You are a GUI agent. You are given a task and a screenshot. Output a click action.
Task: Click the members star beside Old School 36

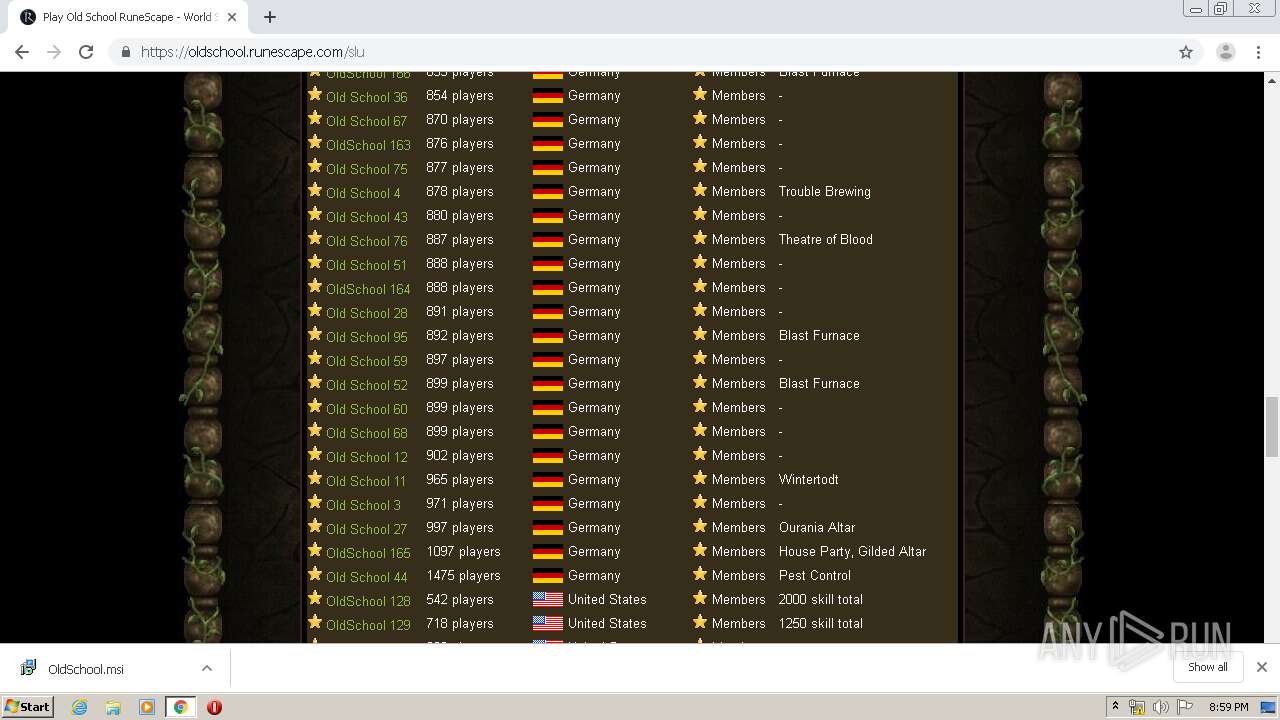tap(700, 94)
